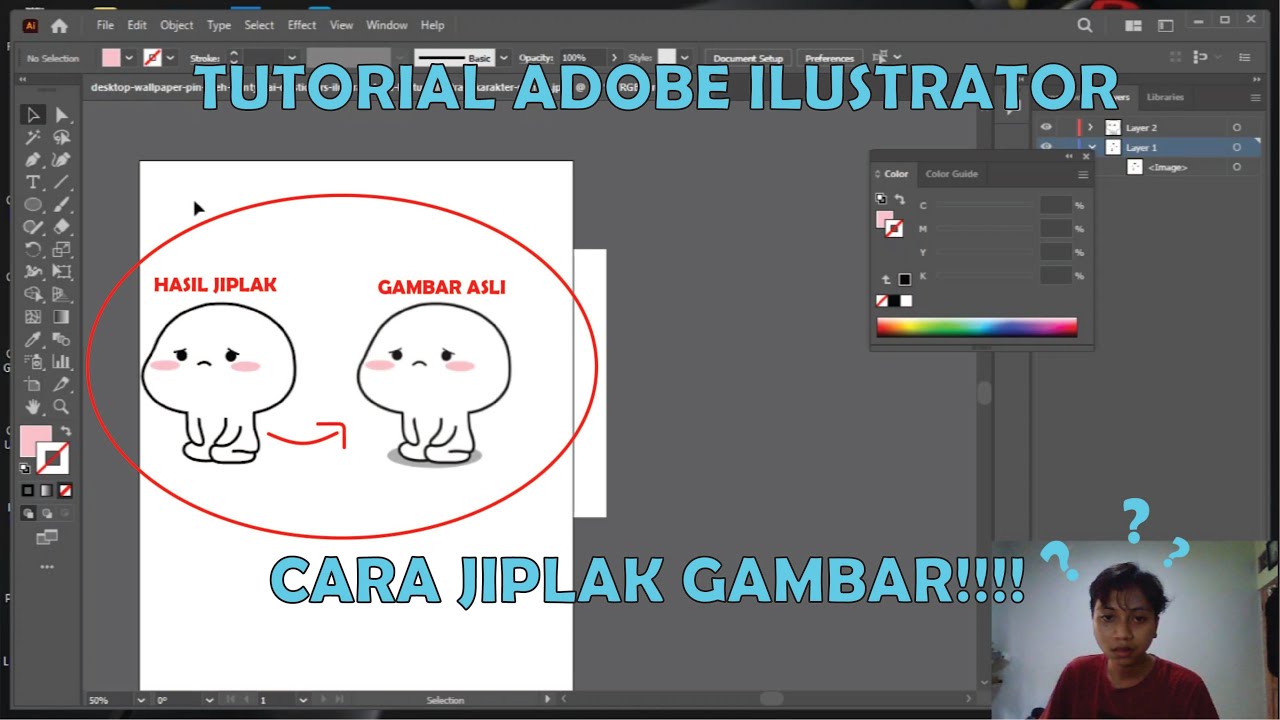Select the Zoom tool
This screenshot has width=1280, height=720.
[x=61, y=407]
